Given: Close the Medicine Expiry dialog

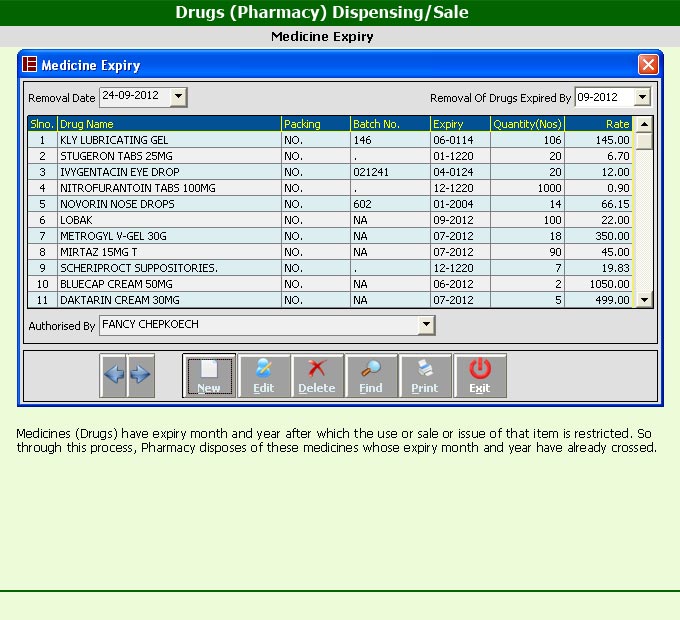Looking at the screenshot, I should [x=648, y=65].
